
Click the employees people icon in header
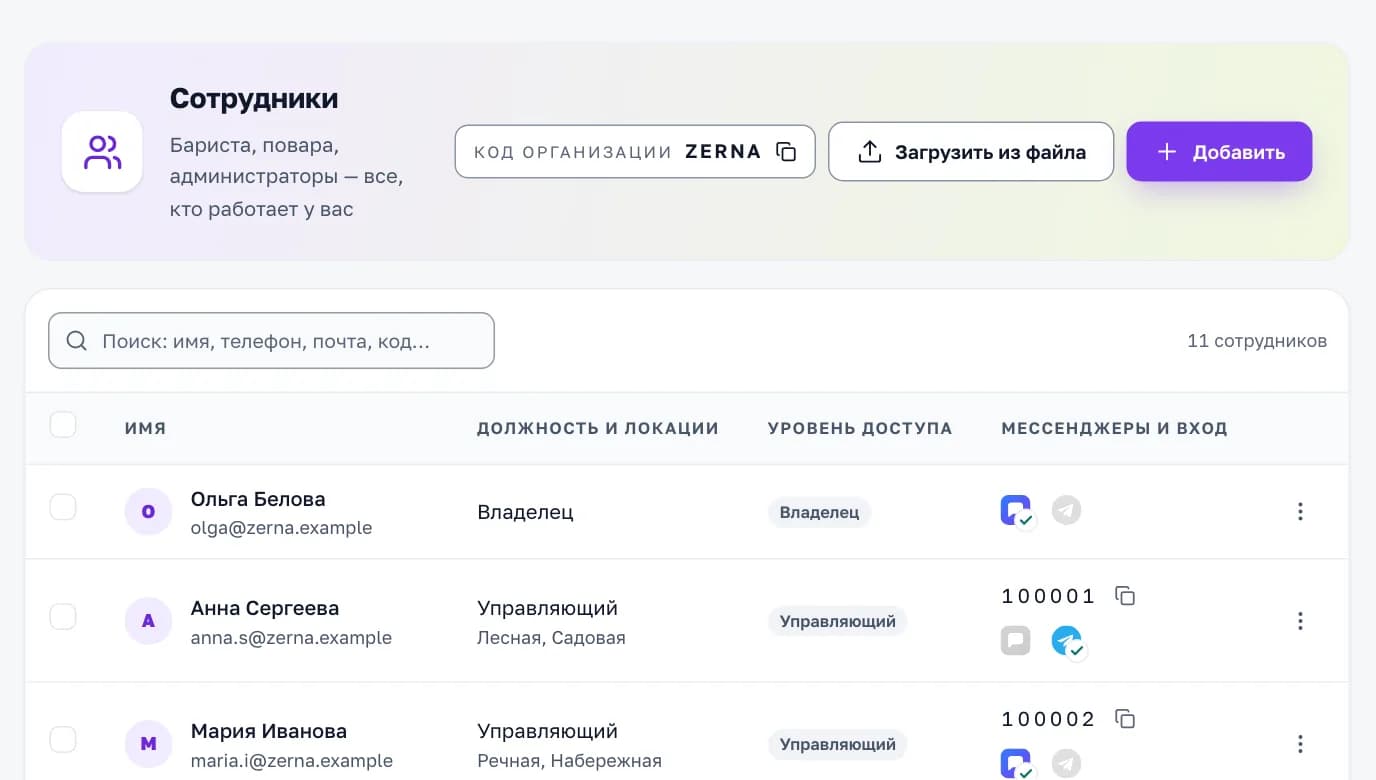[x=102, y=152]
